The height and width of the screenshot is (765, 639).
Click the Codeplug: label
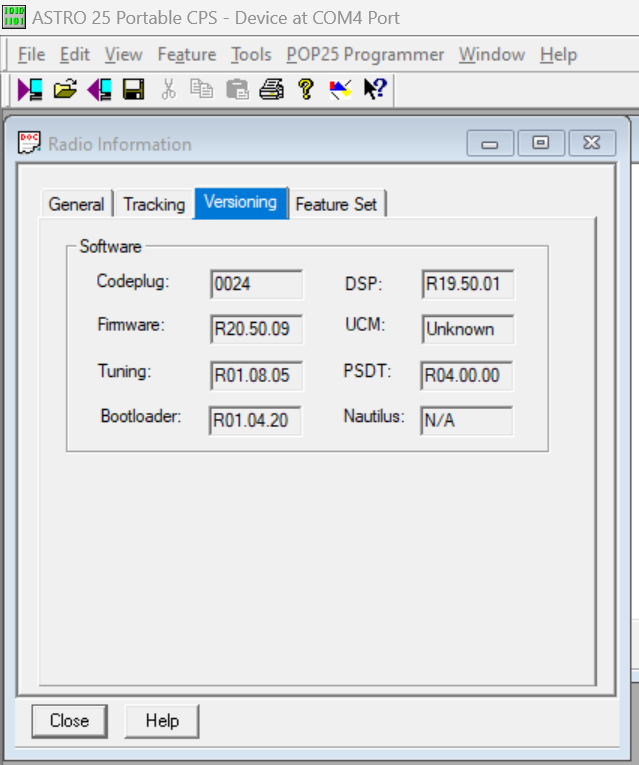point(133,282)
